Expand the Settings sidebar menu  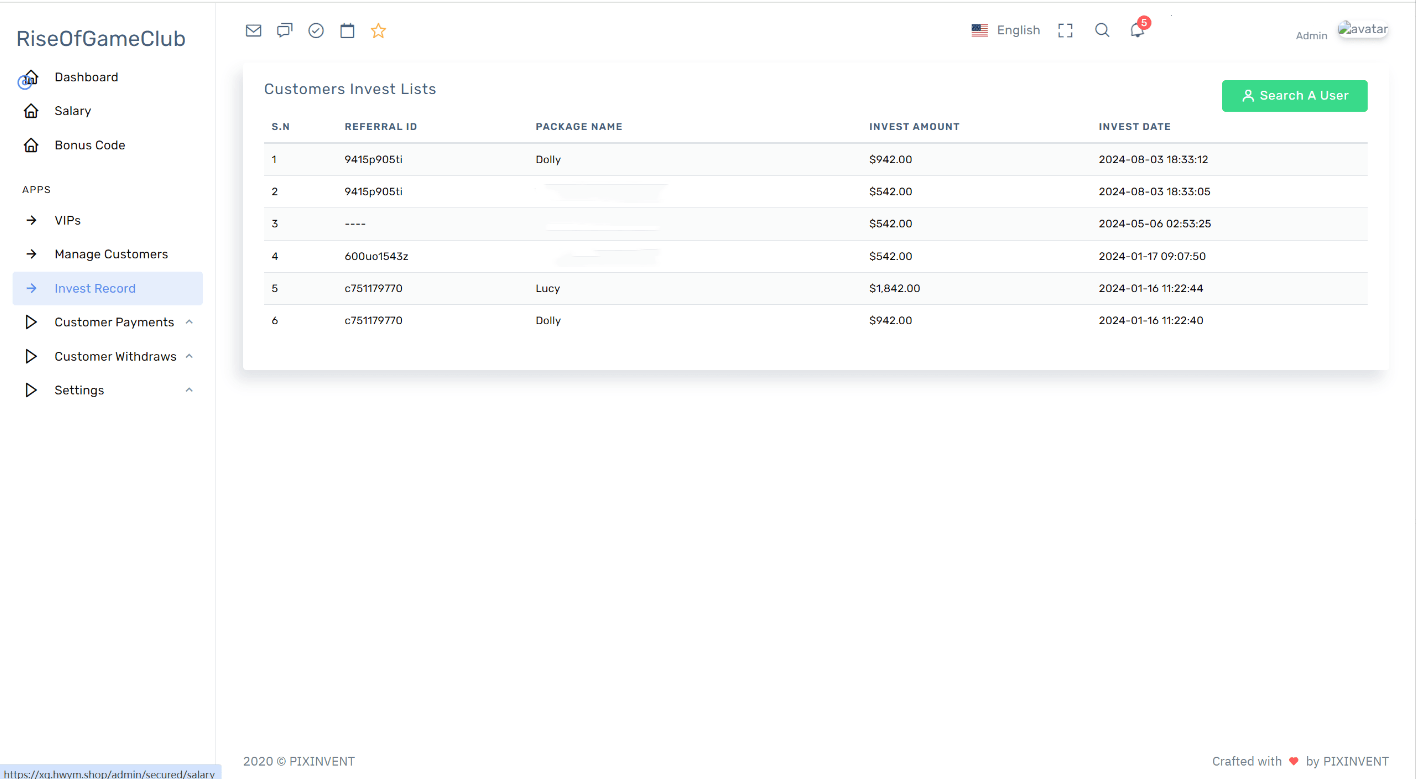click(79, 390)
